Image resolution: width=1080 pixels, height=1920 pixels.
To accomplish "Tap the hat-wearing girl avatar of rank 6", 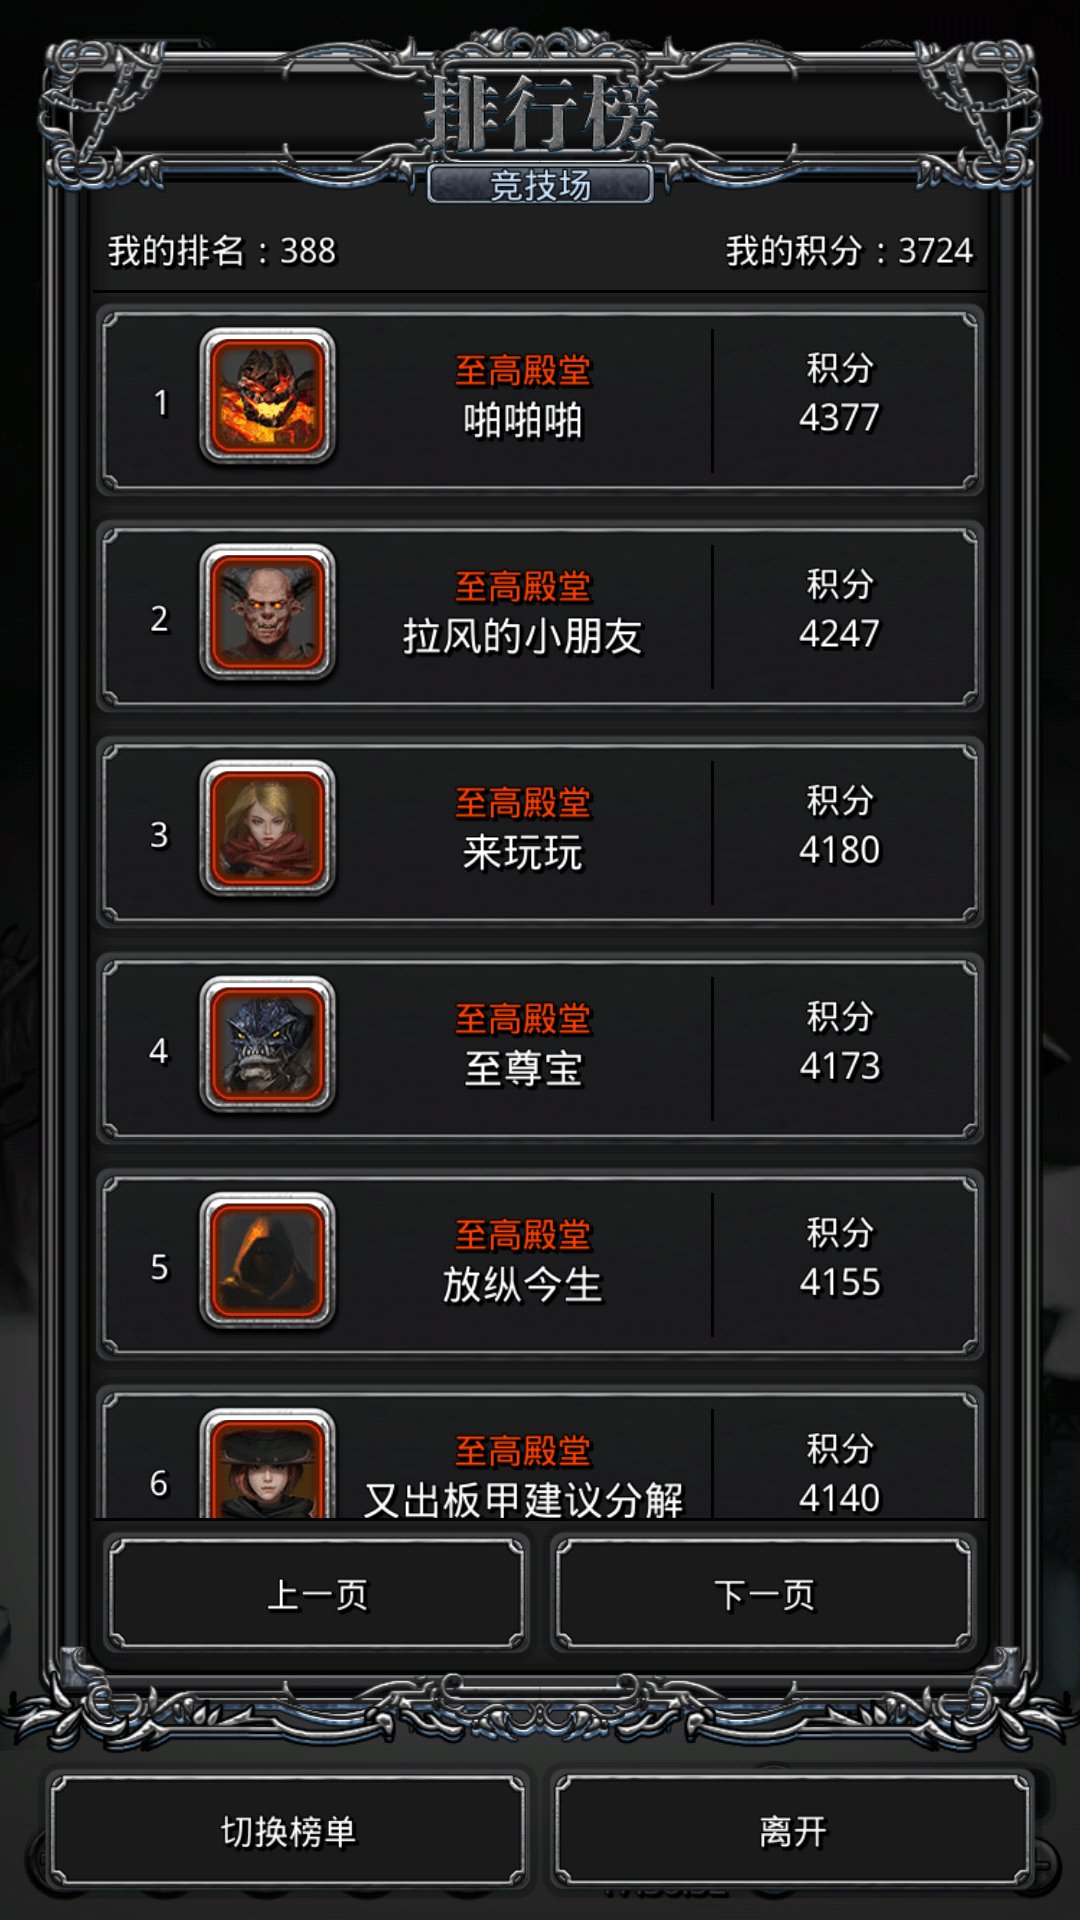I will pos(267,1464).
